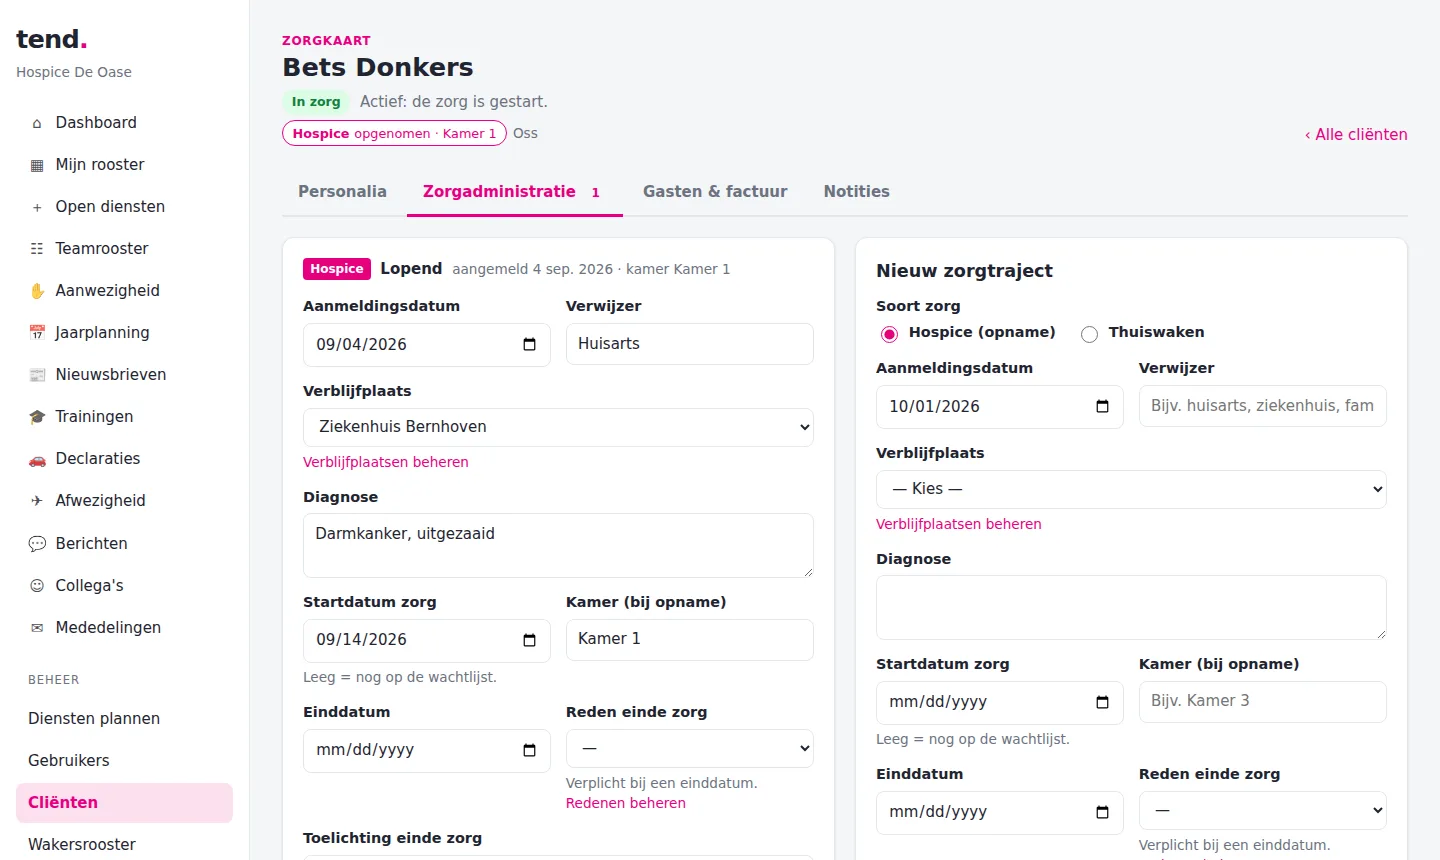This screenshot has height=860, width=1440.
Task: Click the Kamer field containing Kamer 1
Action: [690, 639]
